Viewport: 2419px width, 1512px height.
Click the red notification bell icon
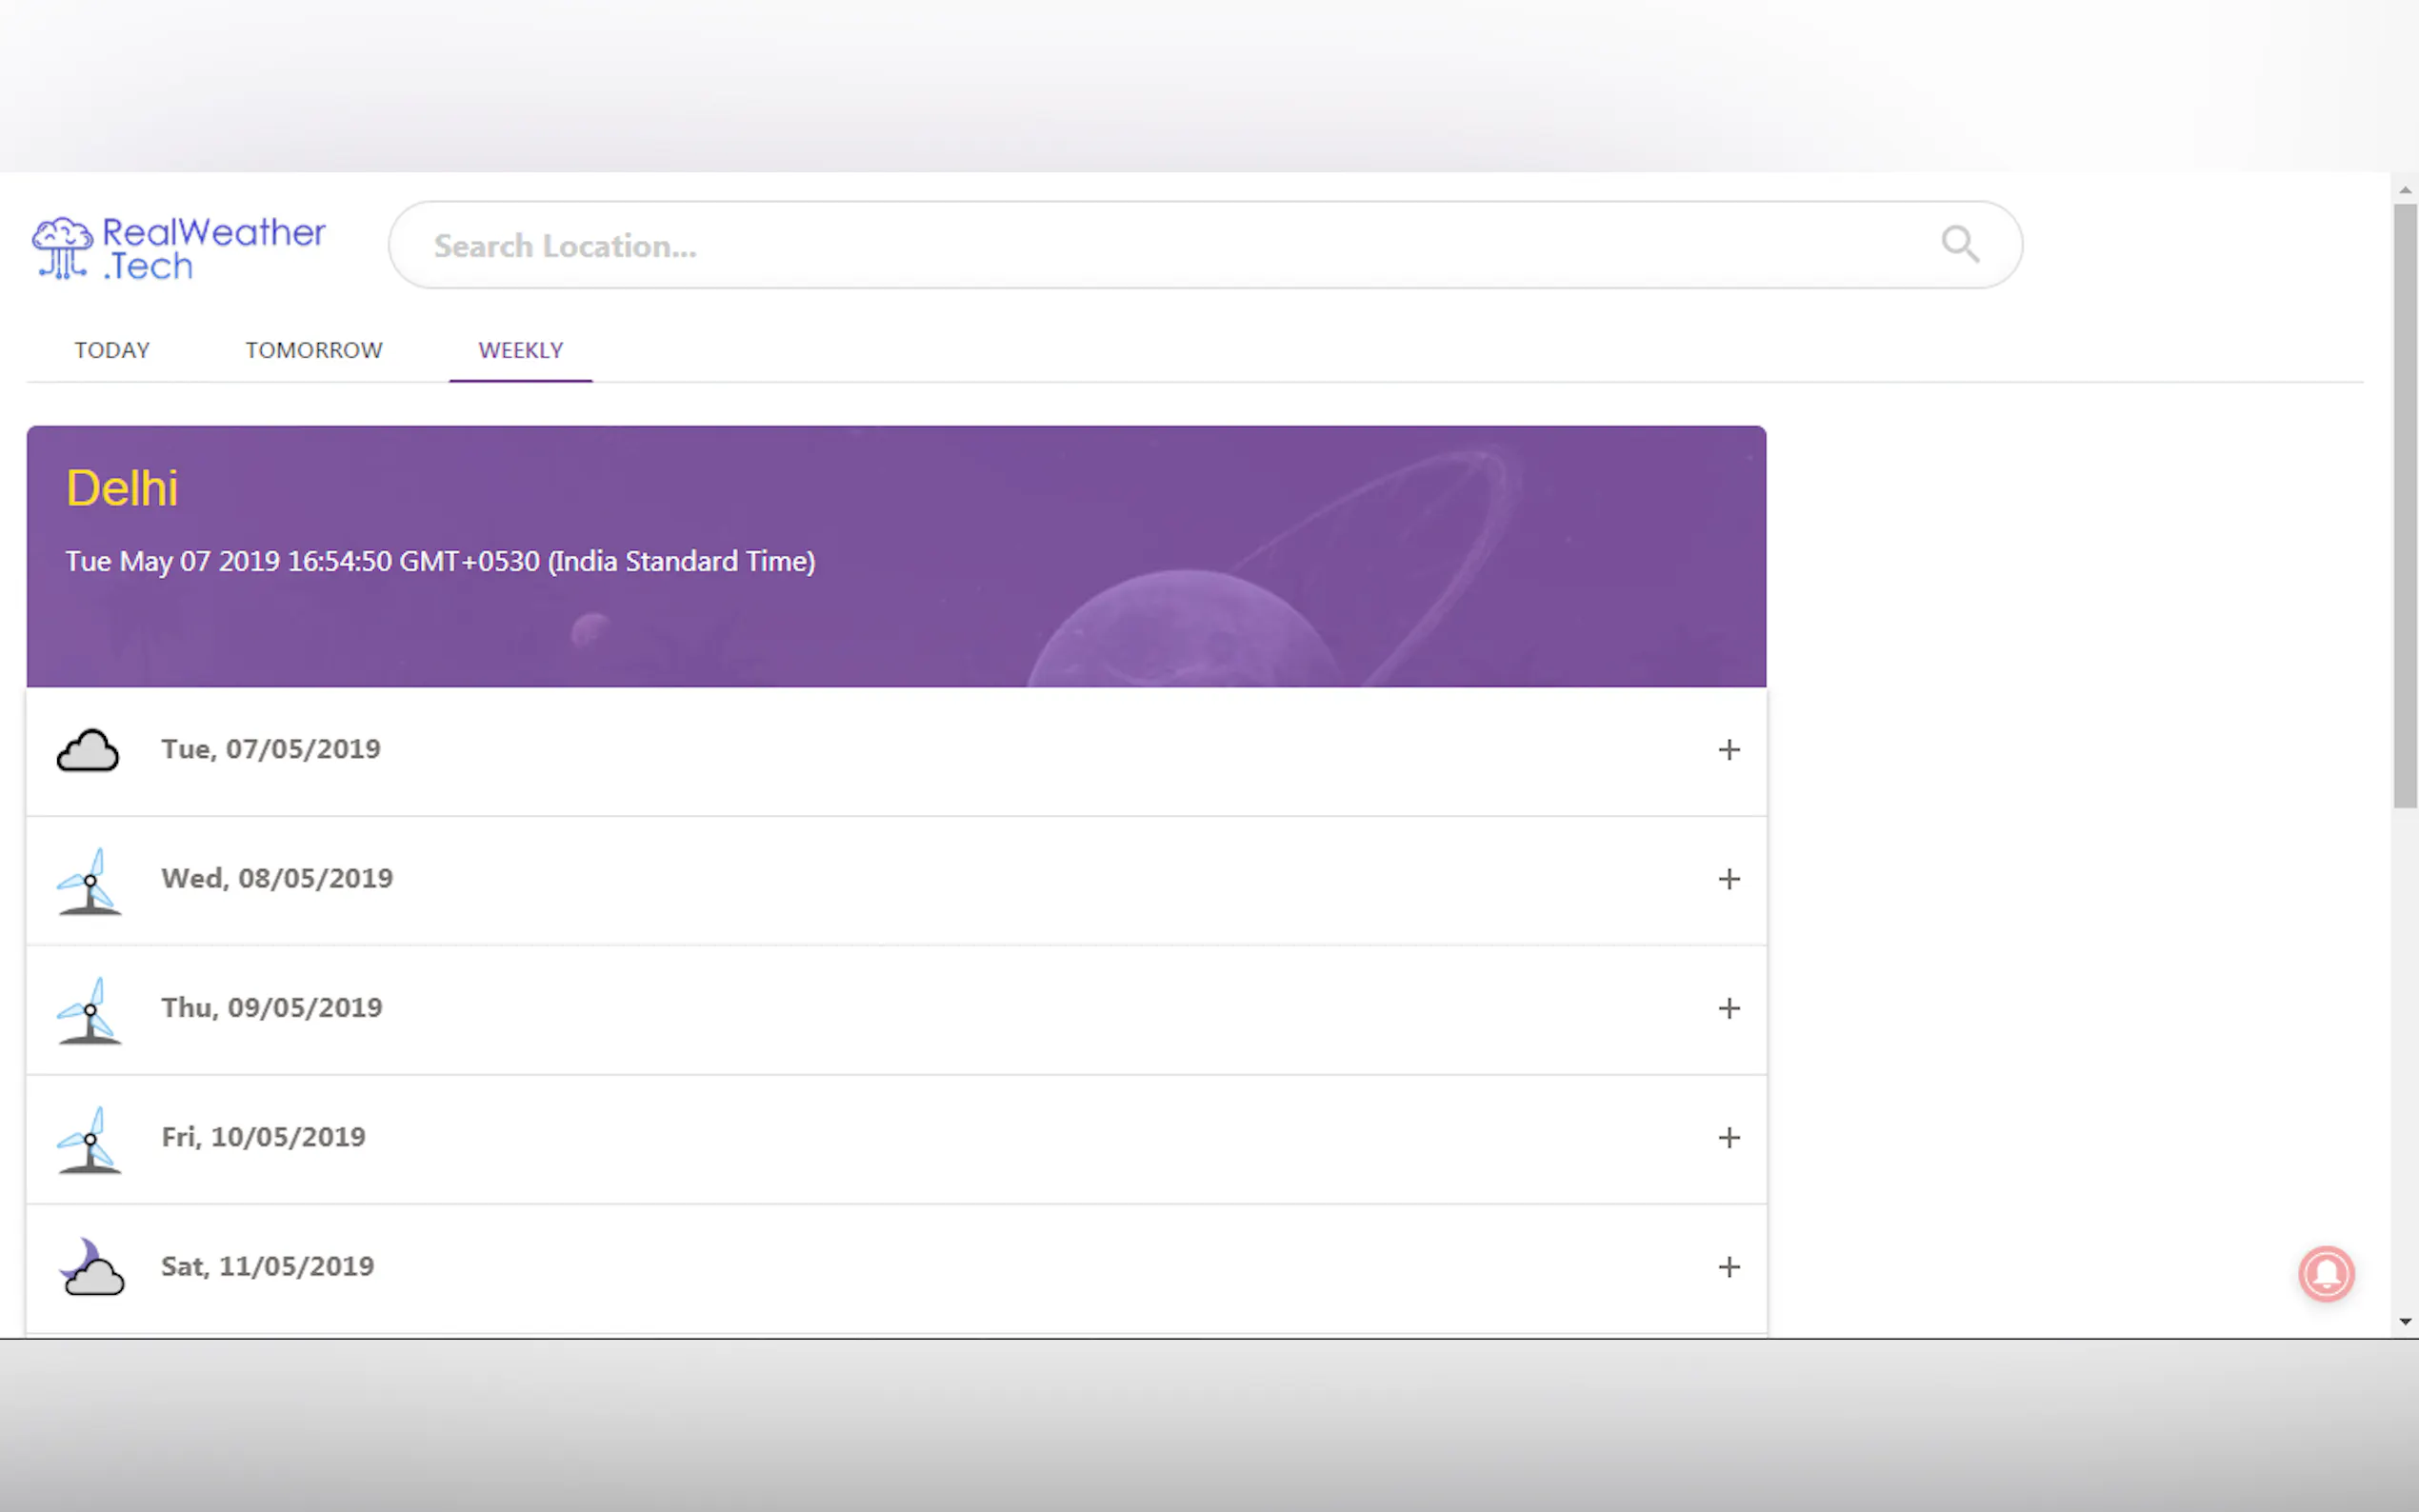tap(2325, 1273)
